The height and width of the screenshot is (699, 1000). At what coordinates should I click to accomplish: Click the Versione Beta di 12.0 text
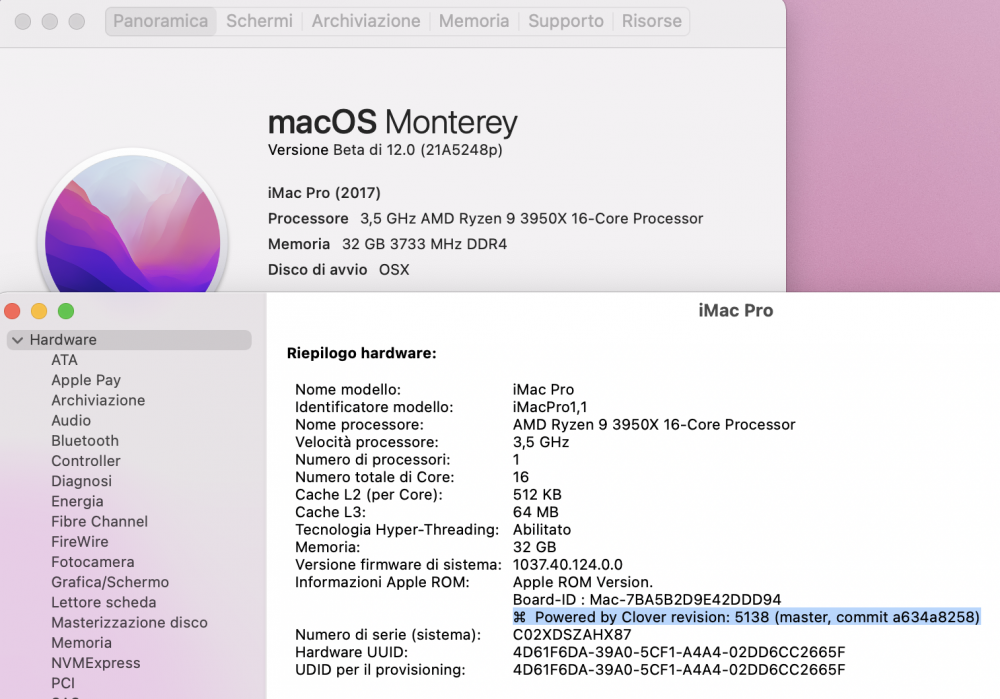coord(385,151)
